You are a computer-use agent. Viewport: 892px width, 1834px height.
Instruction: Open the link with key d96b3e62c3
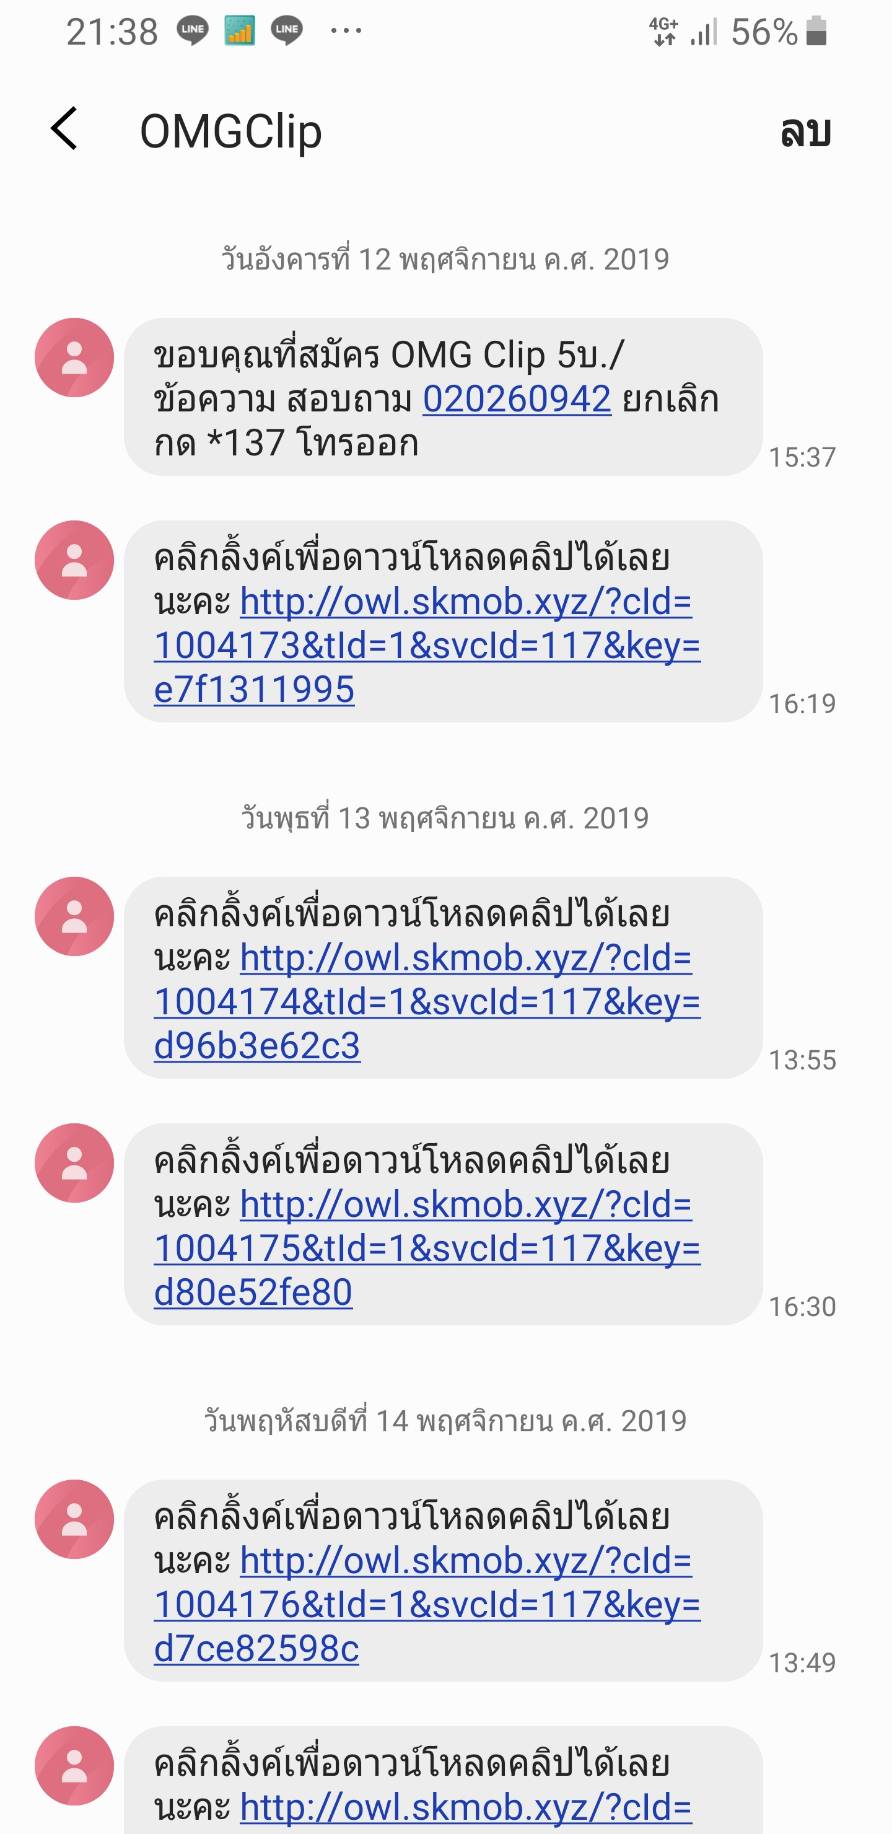[x=427, y=1001]
